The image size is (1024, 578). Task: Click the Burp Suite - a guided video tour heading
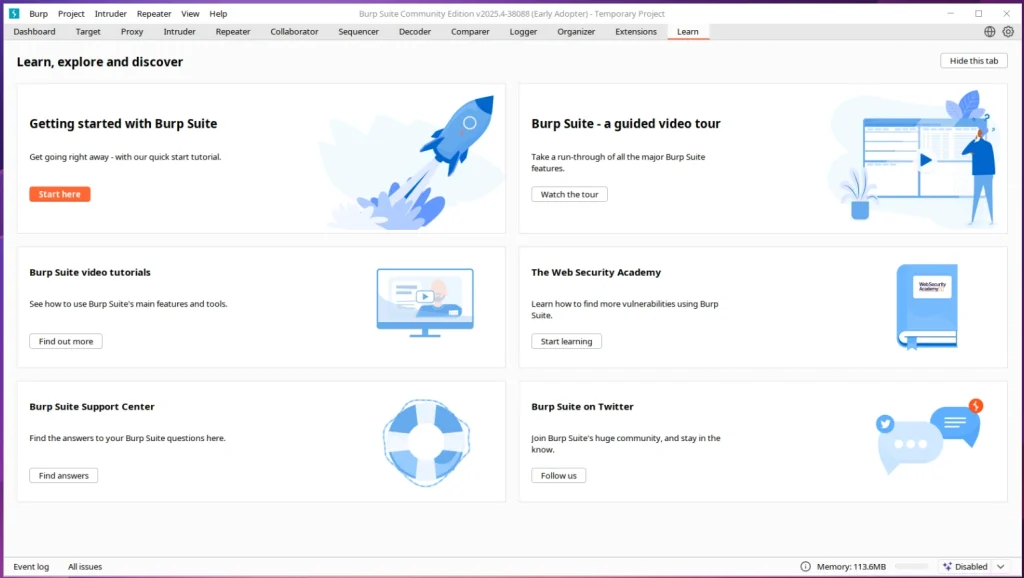click(x=626, y=123)
